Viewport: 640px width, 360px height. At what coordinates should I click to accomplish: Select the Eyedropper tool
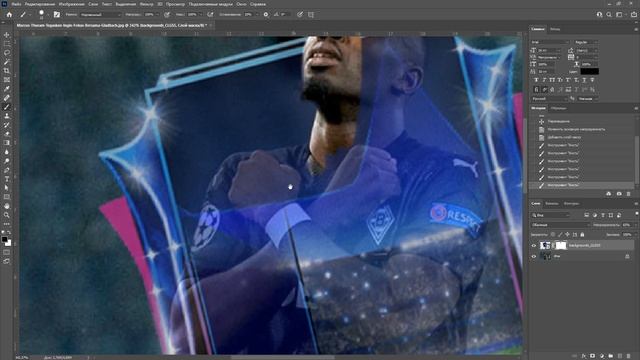[7, 89]
